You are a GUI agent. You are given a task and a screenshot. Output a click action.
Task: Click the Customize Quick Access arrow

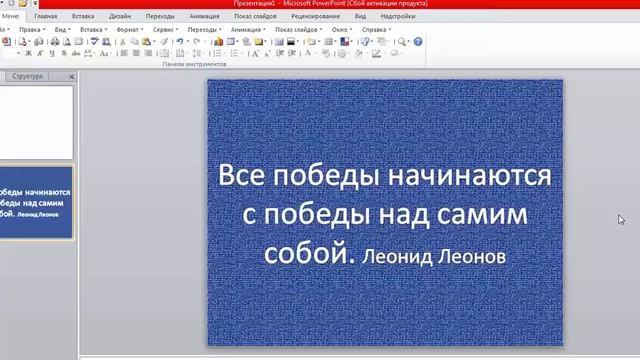[x=36, y=4]
